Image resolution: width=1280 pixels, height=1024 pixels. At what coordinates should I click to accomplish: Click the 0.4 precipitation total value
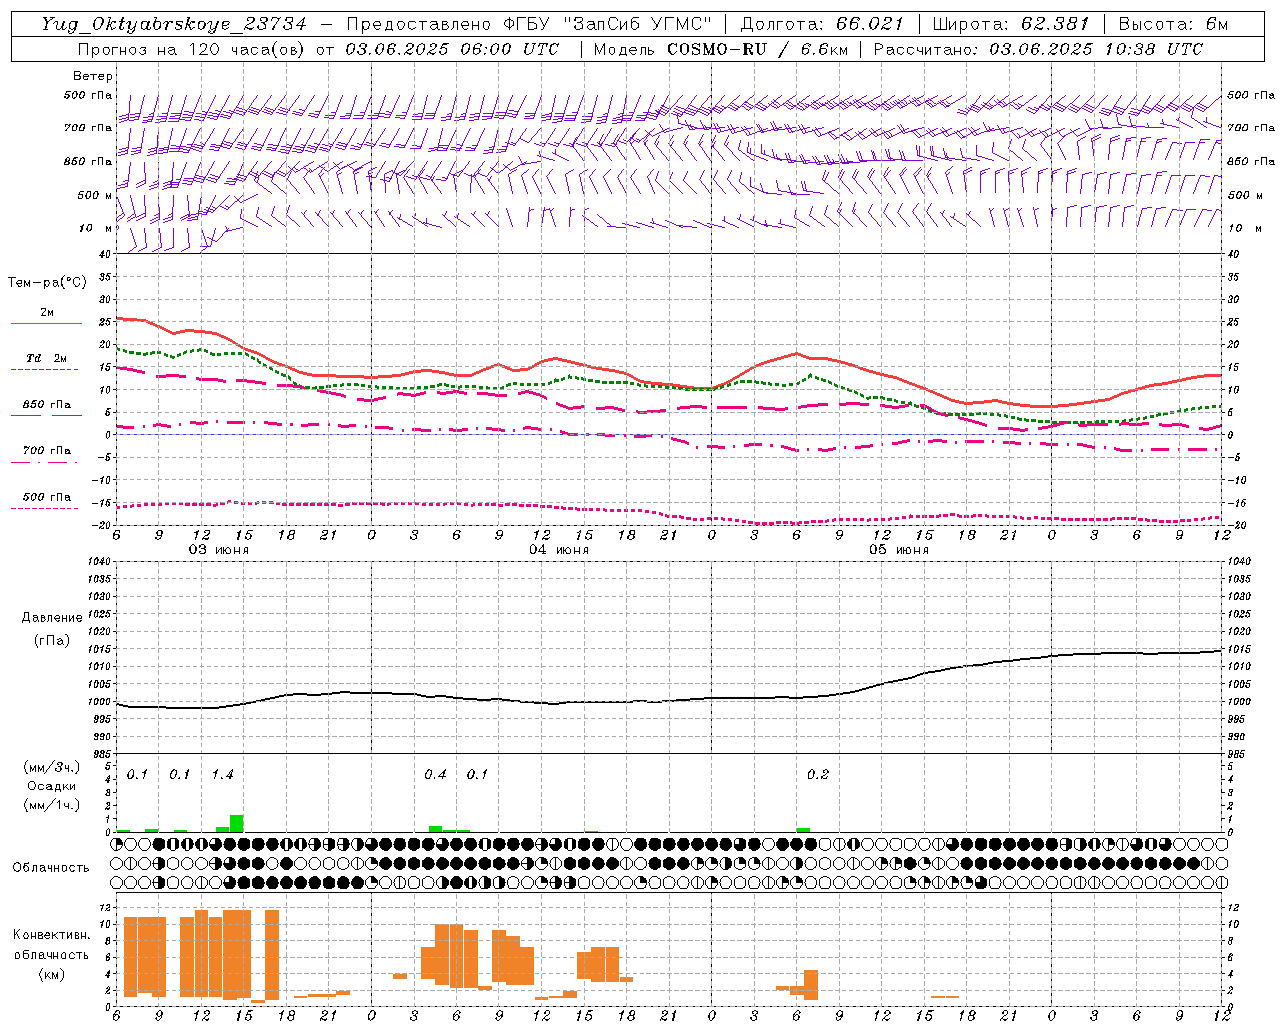435,775
